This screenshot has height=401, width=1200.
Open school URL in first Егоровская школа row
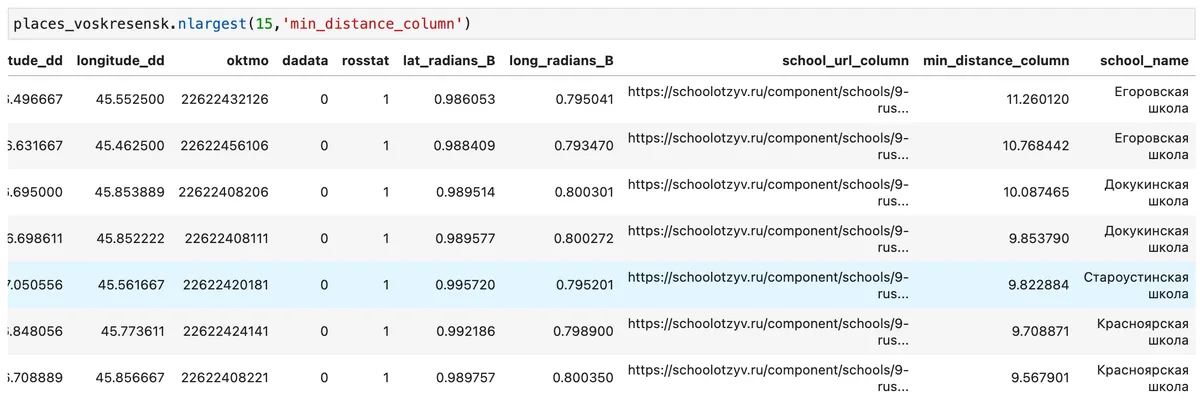[x=769, y=100]
